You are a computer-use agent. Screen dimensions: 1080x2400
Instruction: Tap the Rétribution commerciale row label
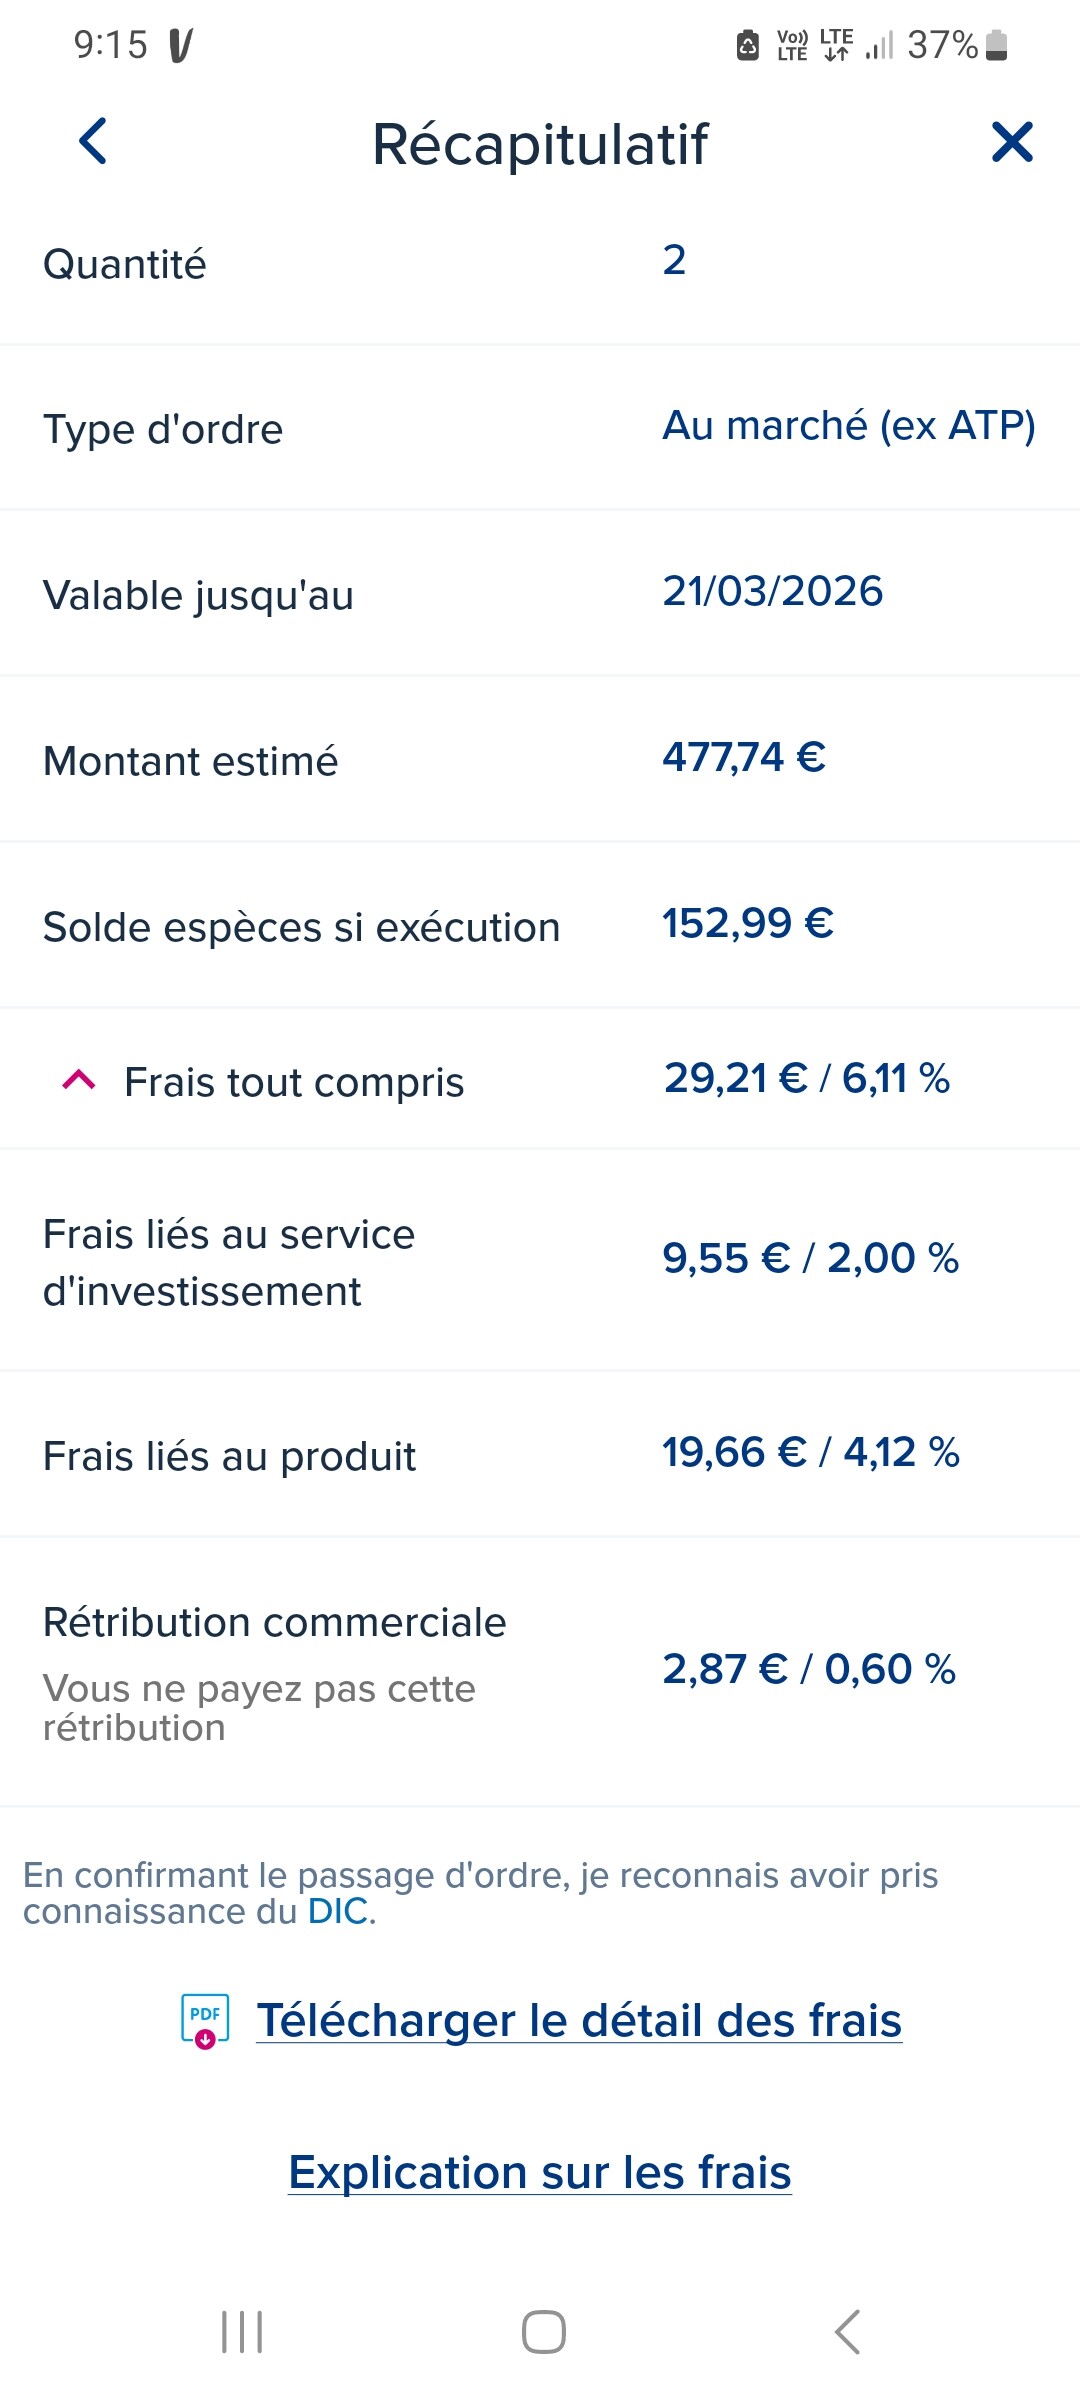click(274, 1622)
